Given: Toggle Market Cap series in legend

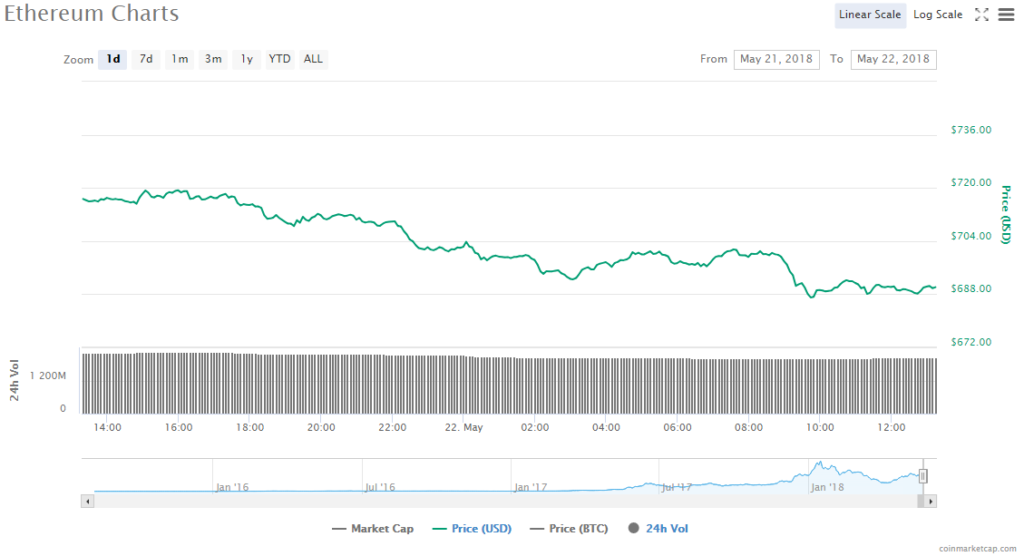Looking at the screenshot, I should 374,528.
